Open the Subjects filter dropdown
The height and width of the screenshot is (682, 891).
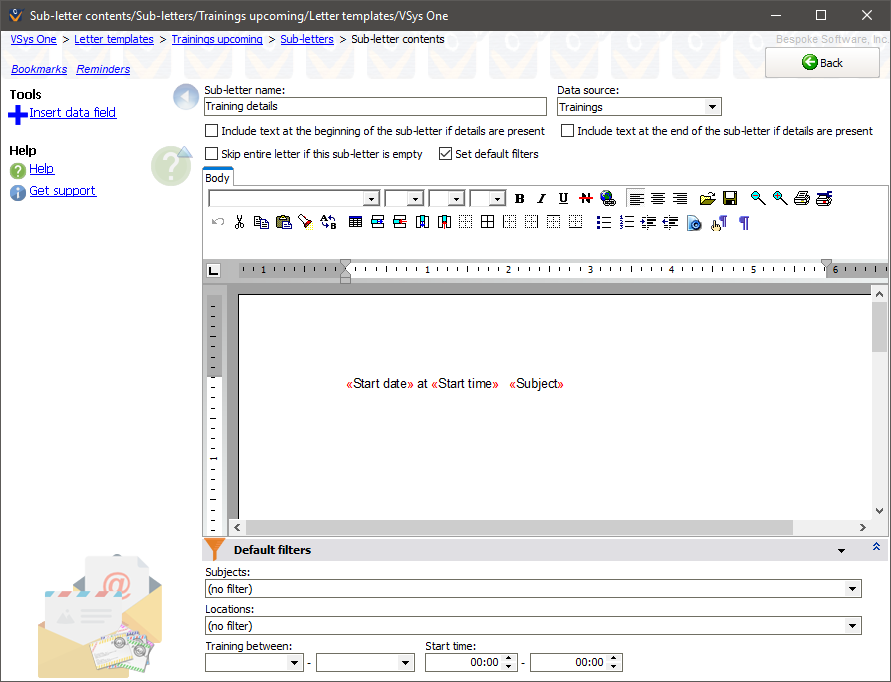pyautogui.click(x=850, y=588)
